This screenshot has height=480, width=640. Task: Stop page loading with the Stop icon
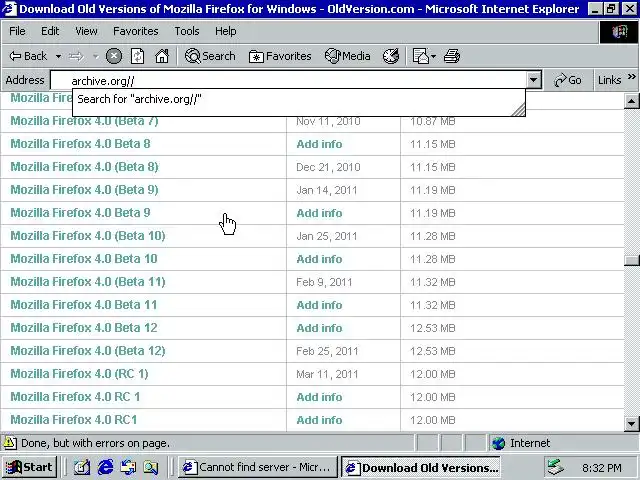pos(113,56)
